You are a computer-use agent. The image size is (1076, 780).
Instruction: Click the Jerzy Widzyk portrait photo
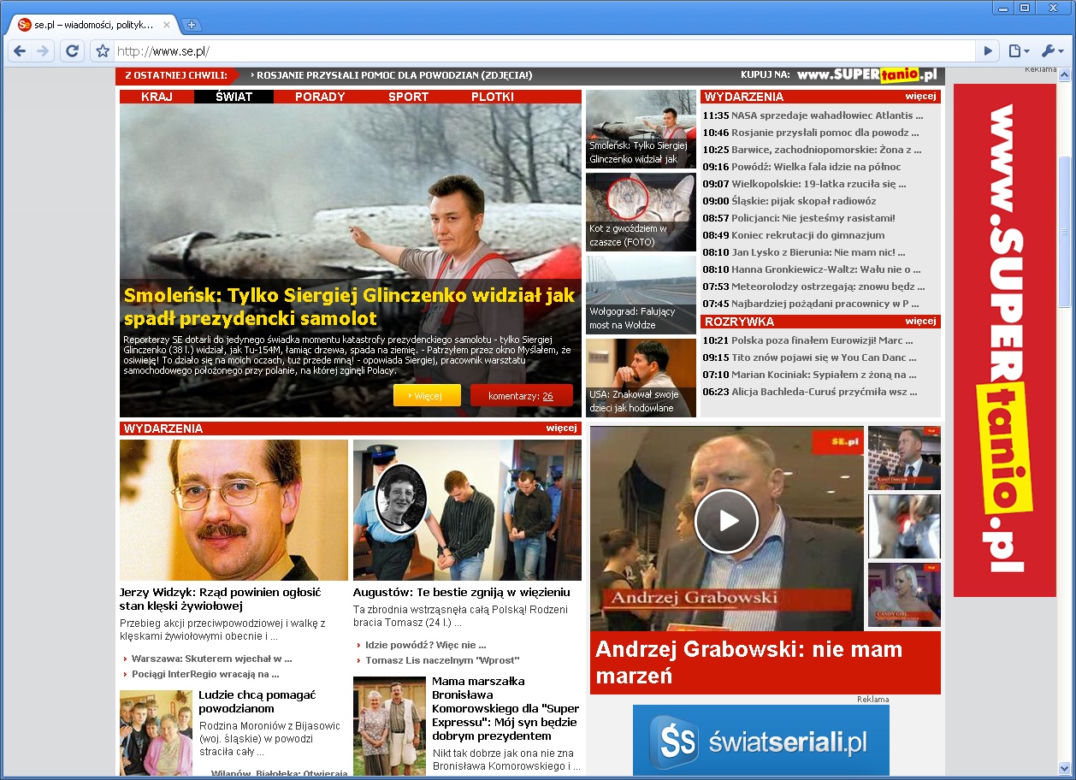pos(233,510)
